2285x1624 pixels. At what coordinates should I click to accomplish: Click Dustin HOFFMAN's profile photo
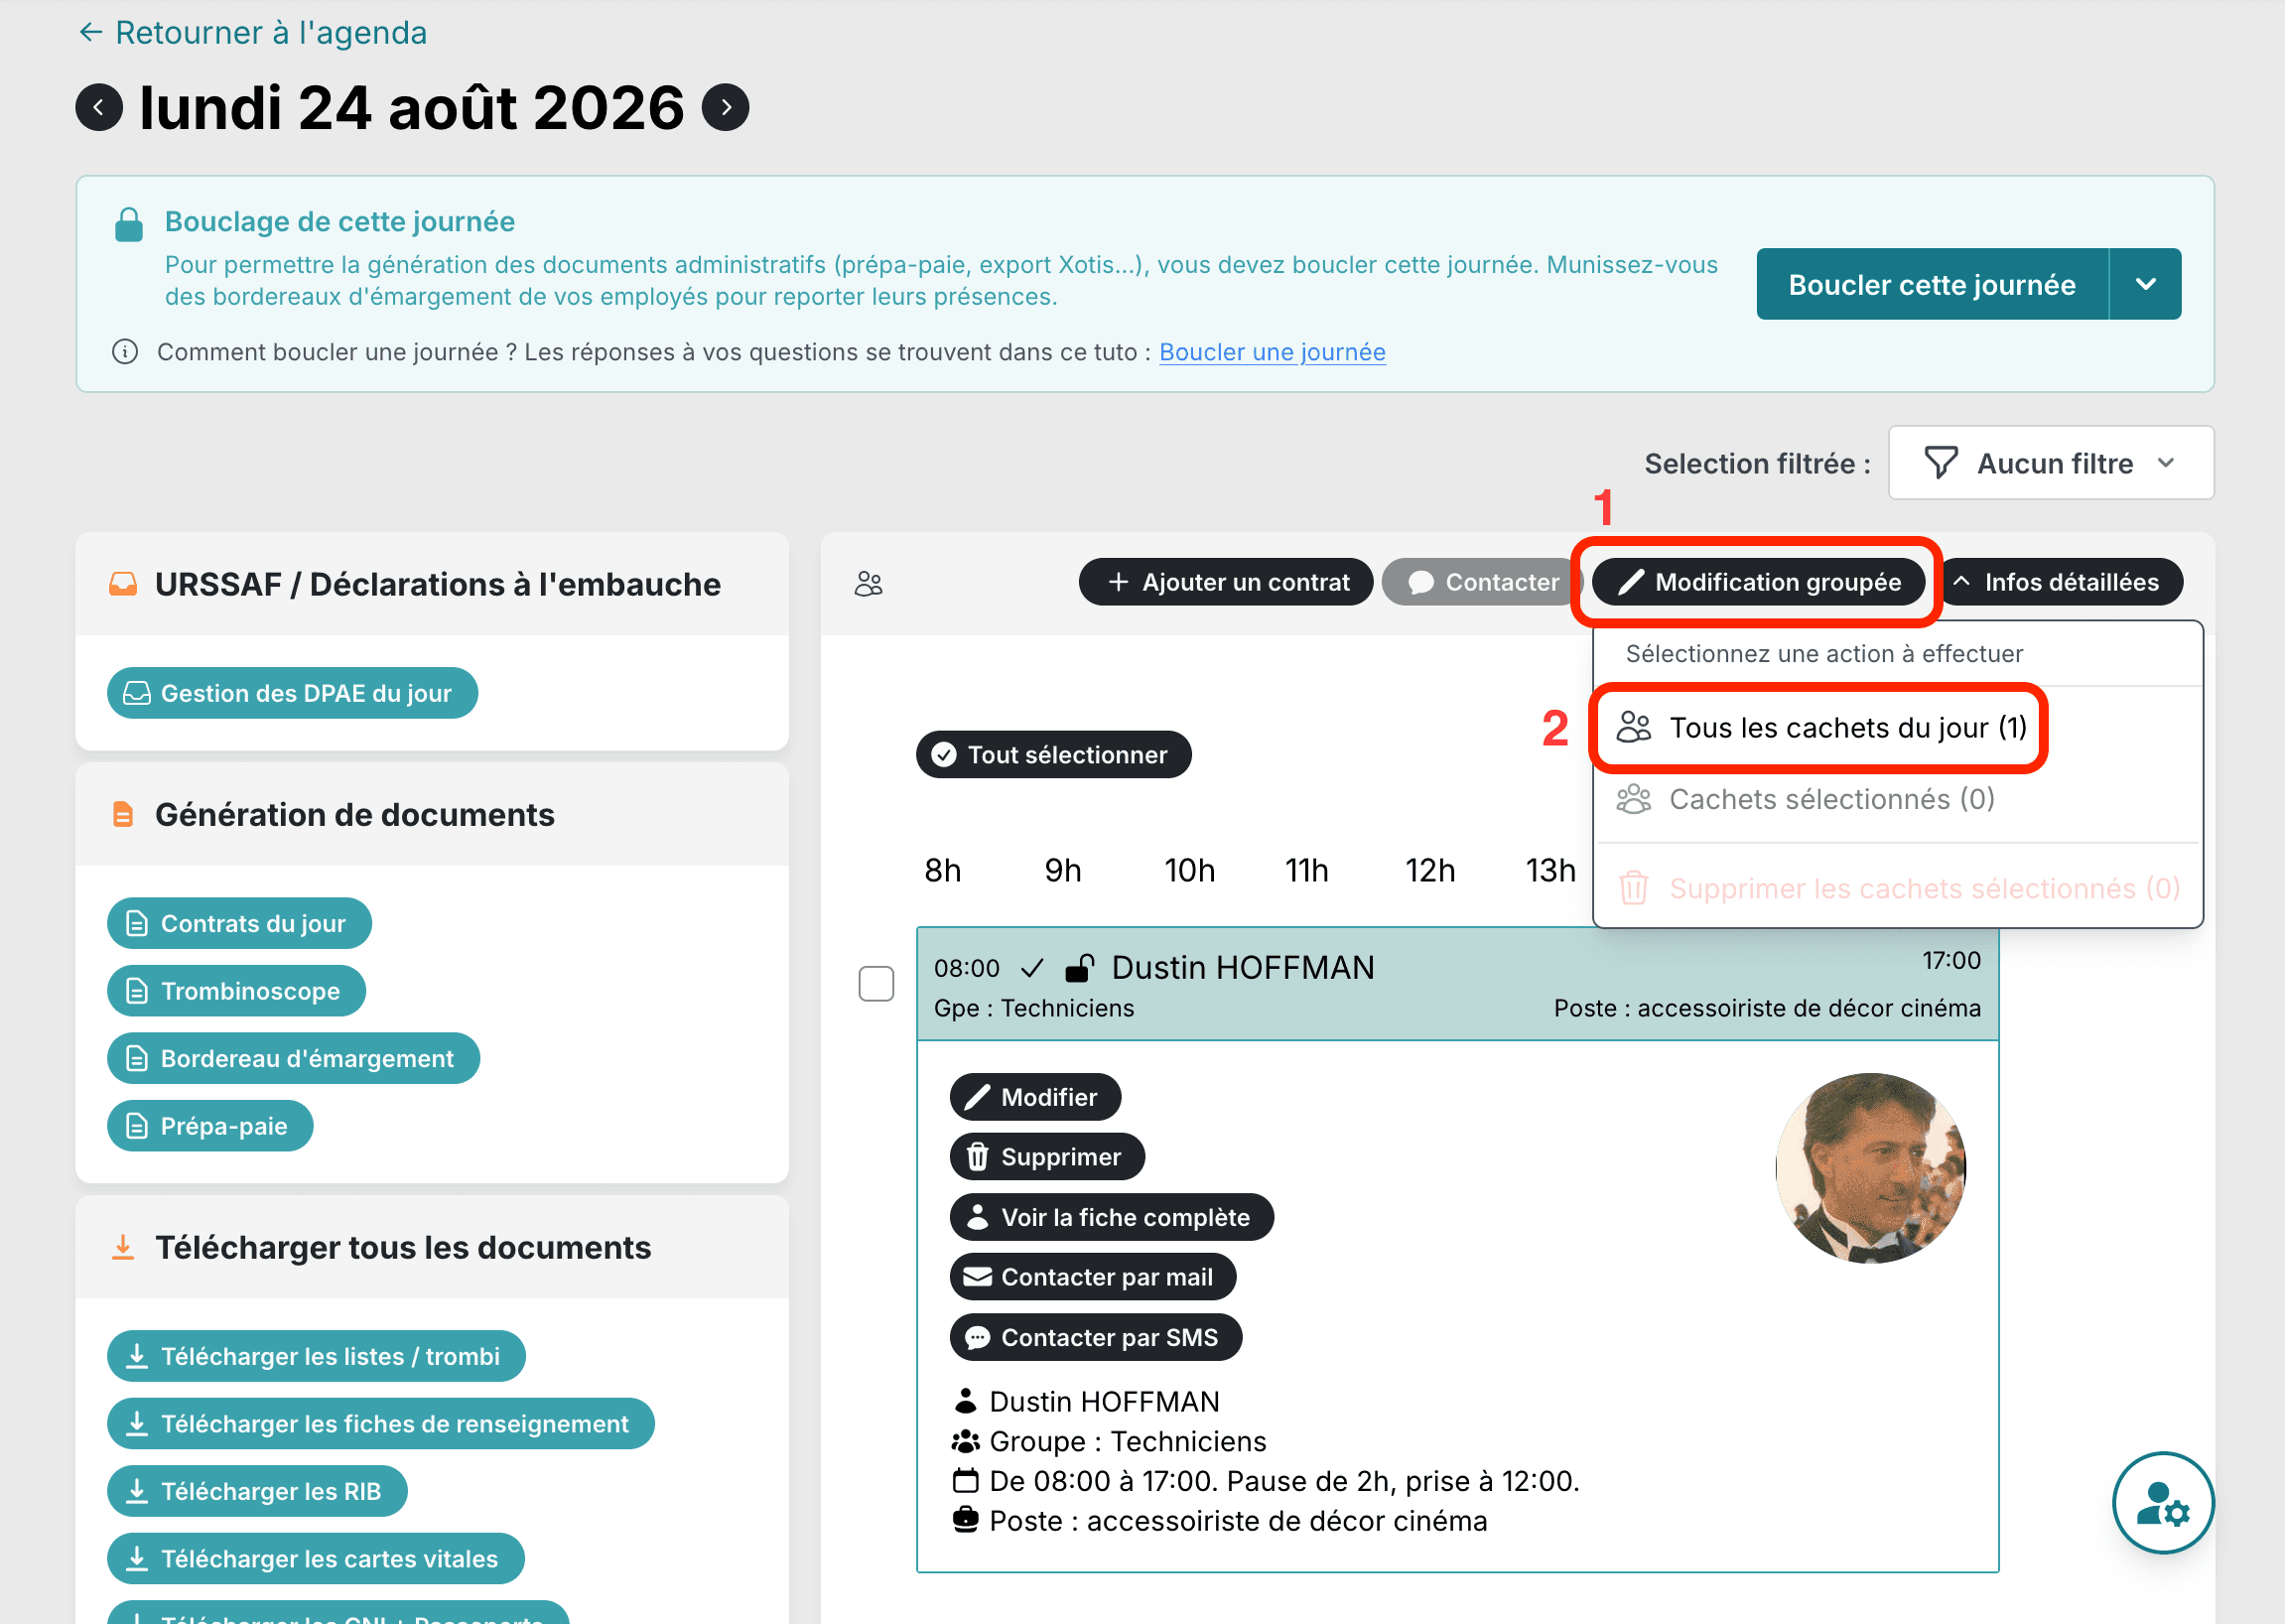1870,1168
